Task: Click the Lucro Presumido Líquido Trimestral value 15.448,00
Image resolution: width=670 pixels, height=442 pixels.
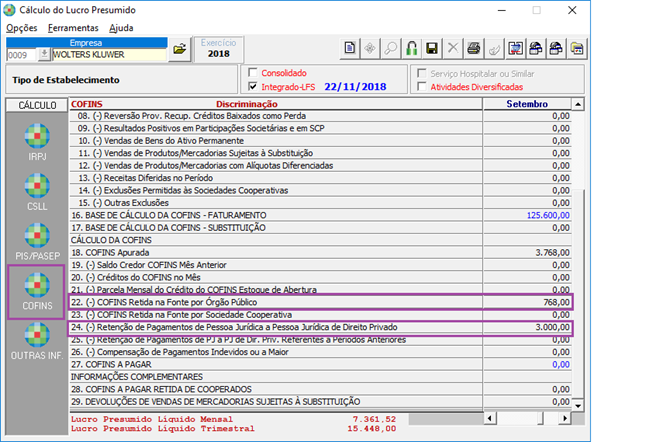Action: (x=372, y=429)
